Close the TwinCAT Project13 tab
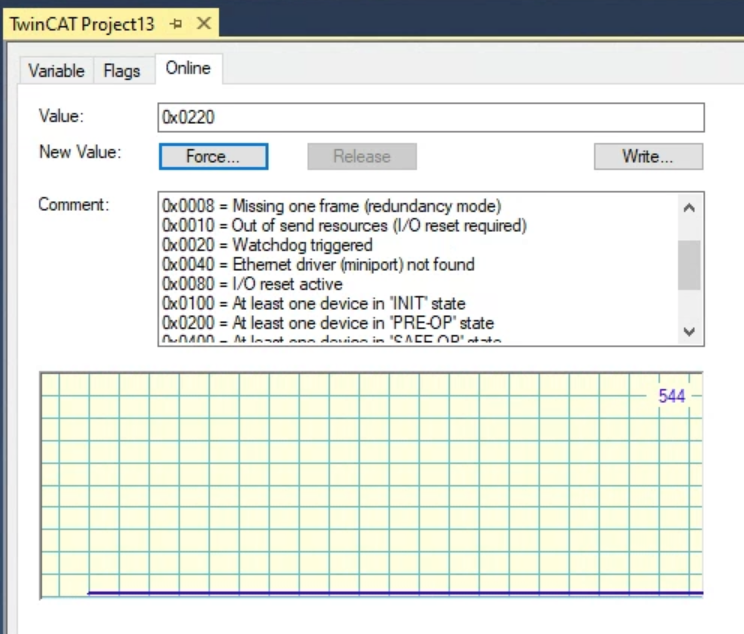744x634 pixels. tap(204, 23)
